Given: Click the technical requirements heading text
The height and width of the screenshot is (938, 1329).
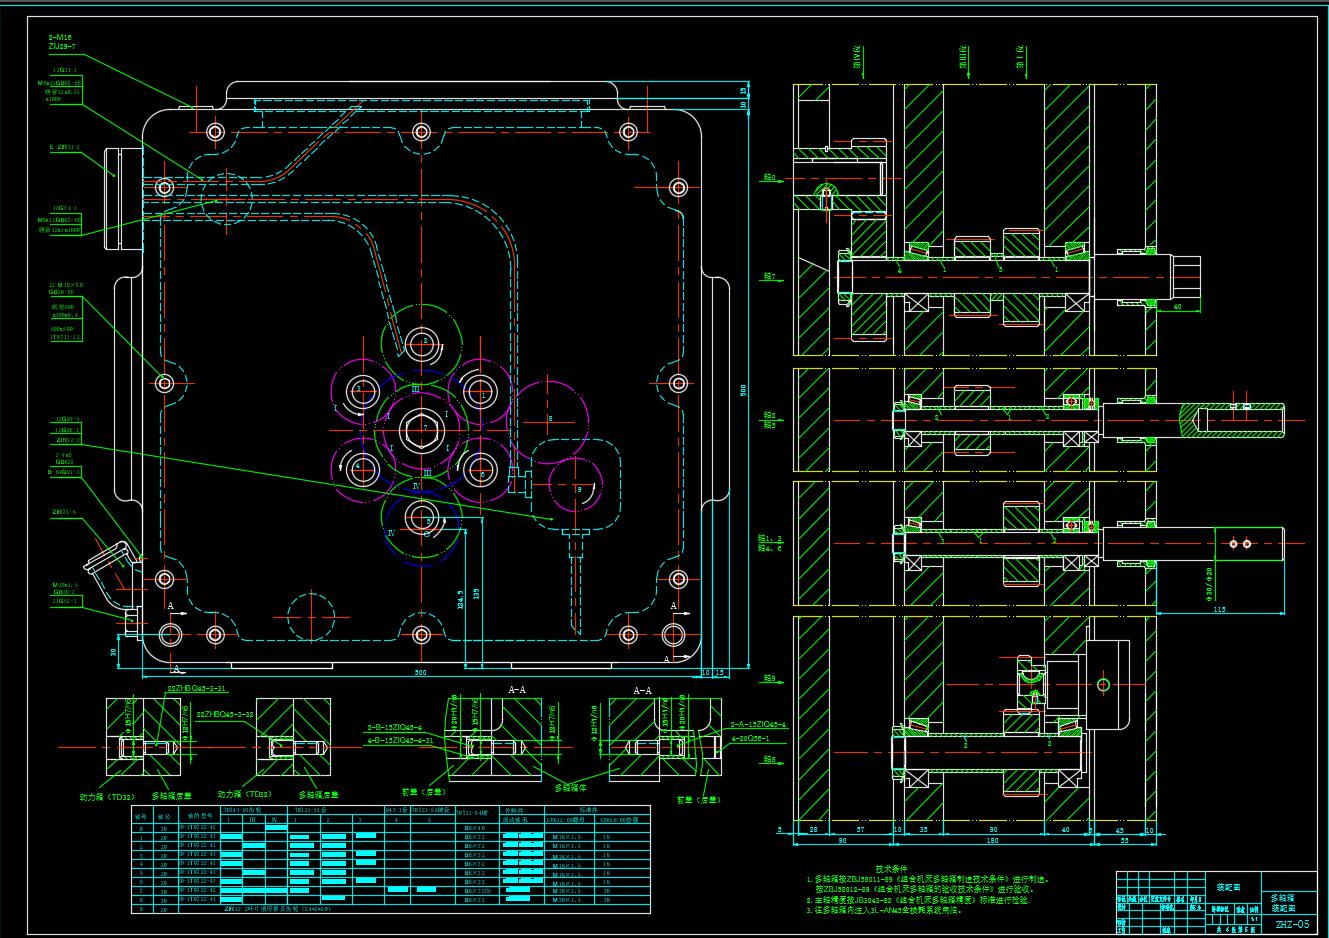Looking at the screenshot, I should [891, 869].
